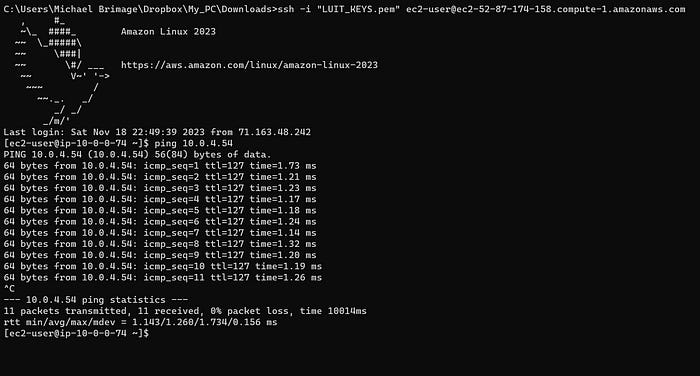Click the icmp_seq=8 ping reply line
The height and width of the screenshot is (376, 700).
160,244
